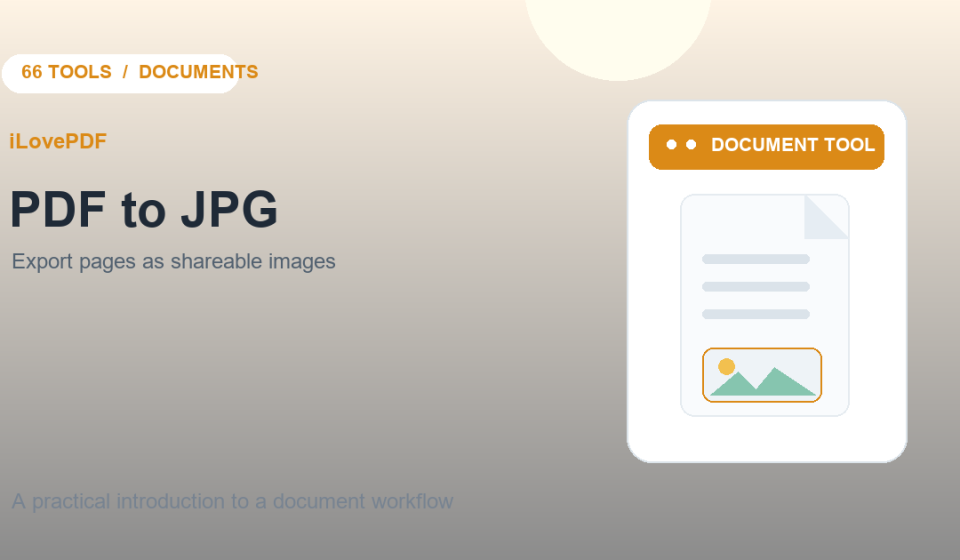Viewport: 960px width, 560px height.
Task: Click 'Export pages as shareable images' subtitle
Action: click(173, 261)
